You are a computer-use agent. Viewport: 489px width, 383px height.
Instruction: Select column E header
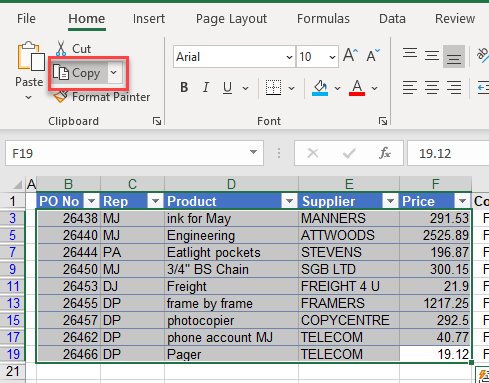point(349,184)
